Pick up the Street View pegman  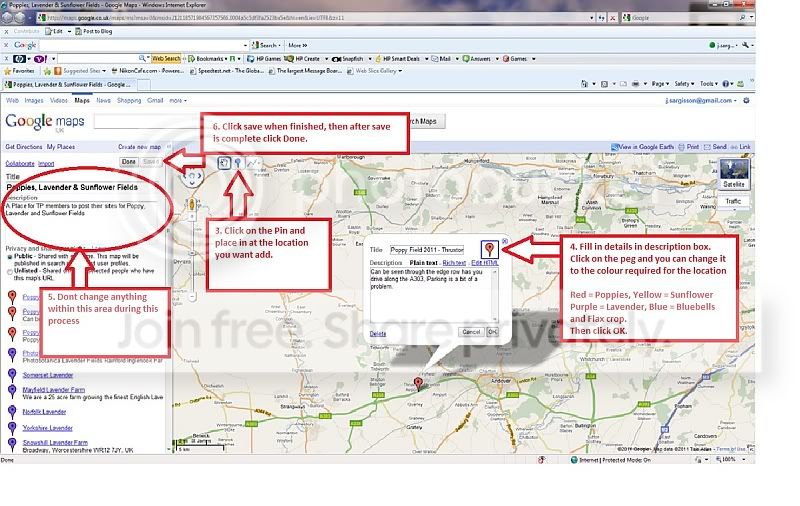point(192,205)
